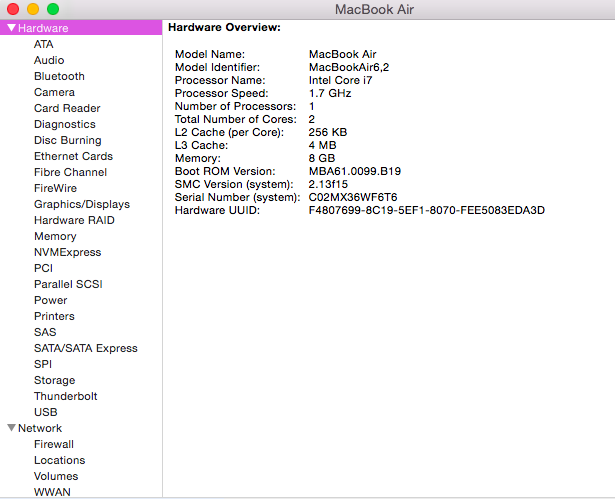Open the Audio hardware section

coord(49,60)
